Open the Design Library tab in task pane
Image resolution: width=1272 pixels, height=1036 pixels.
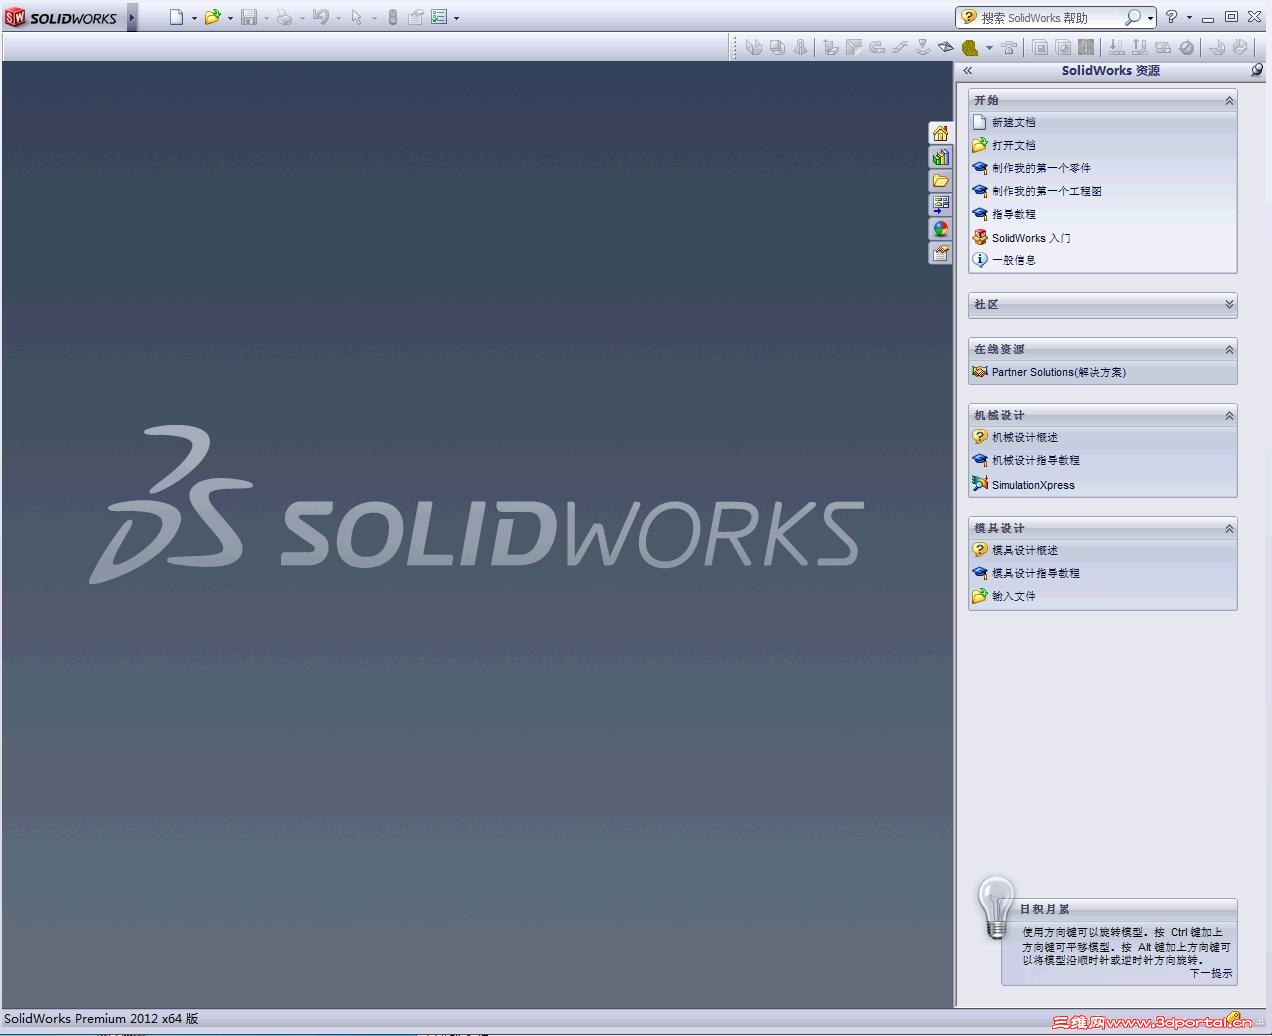[940, 157]
